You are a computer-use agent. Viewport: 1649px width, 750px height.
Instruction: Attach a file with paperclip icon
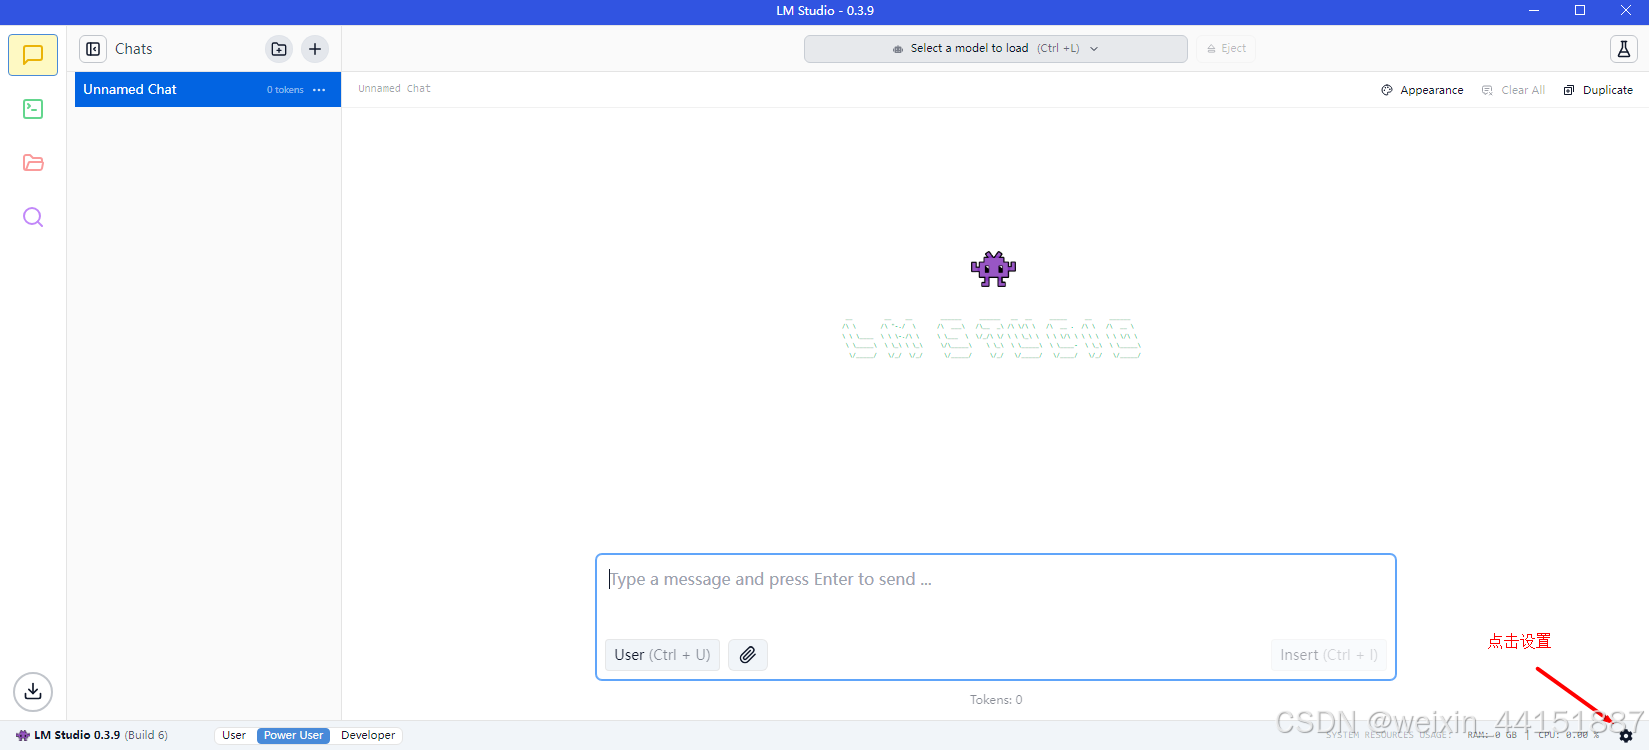pos(748,655)
